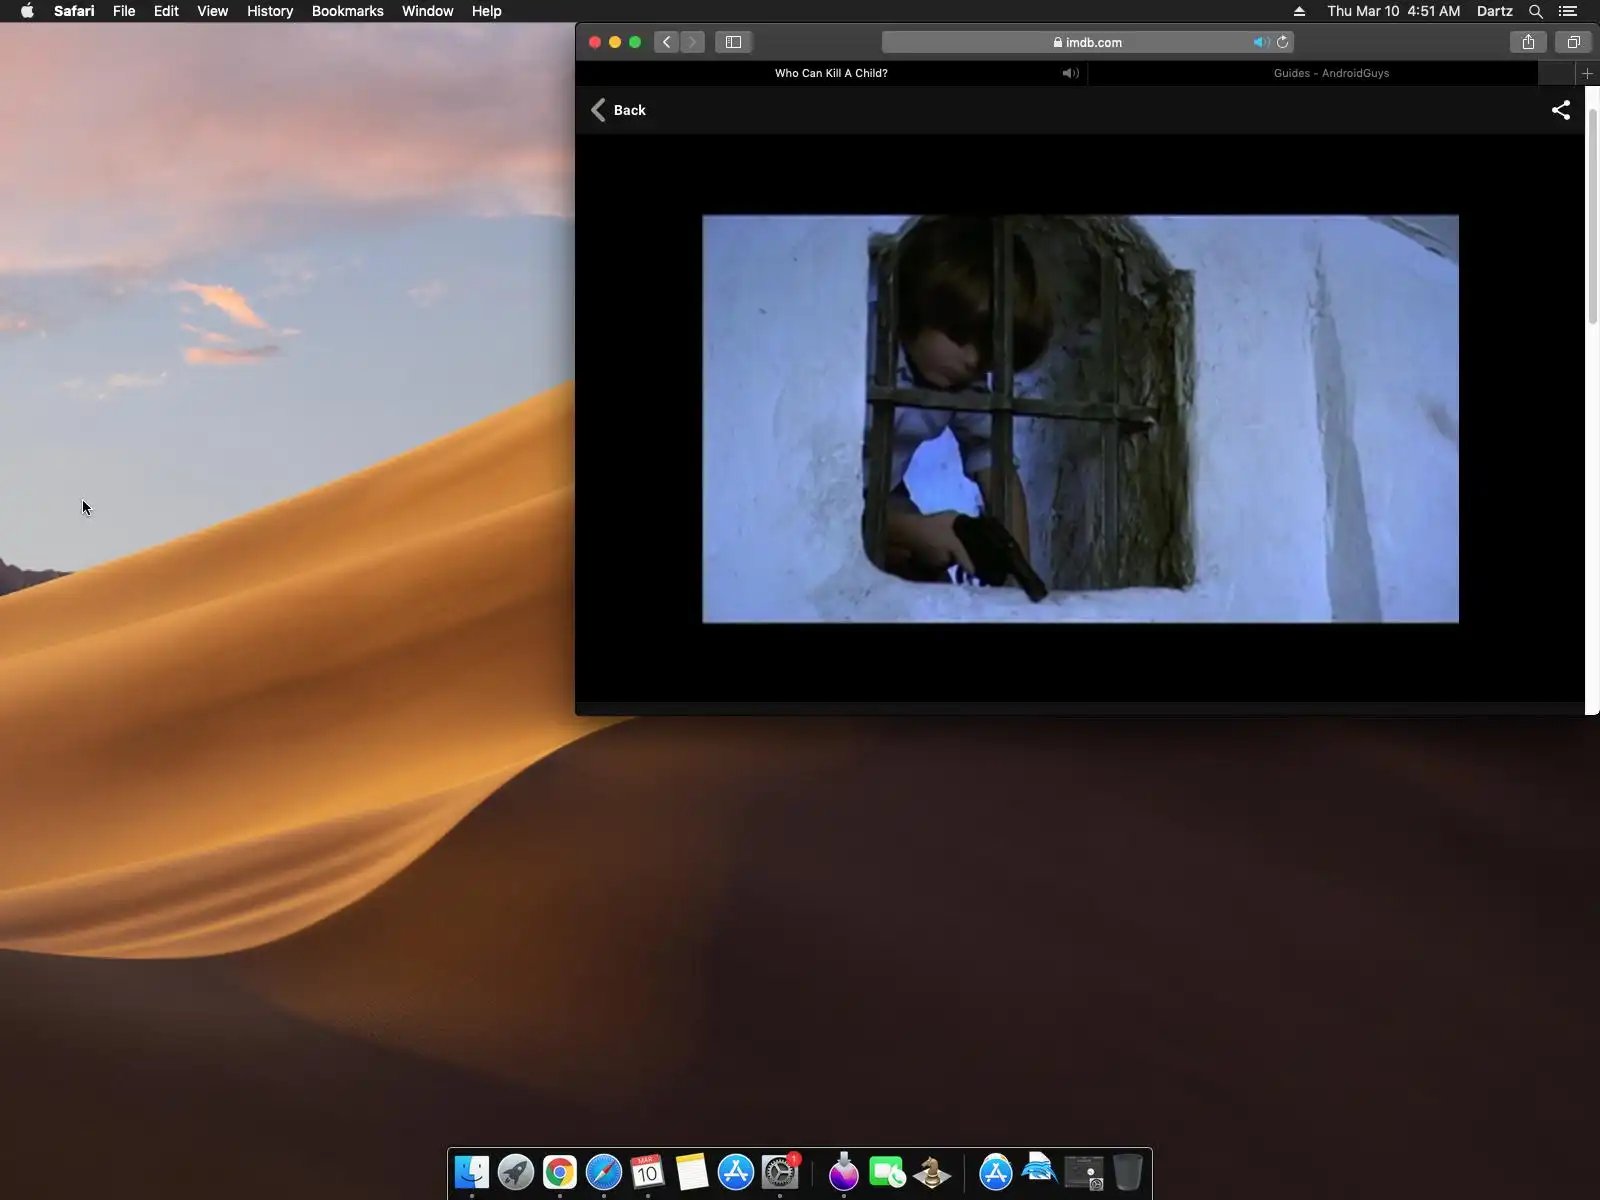Open the App Store from the Dock
Image resolution: width=1600 pixels, height=1200 pixels.
coord(736,1172)
